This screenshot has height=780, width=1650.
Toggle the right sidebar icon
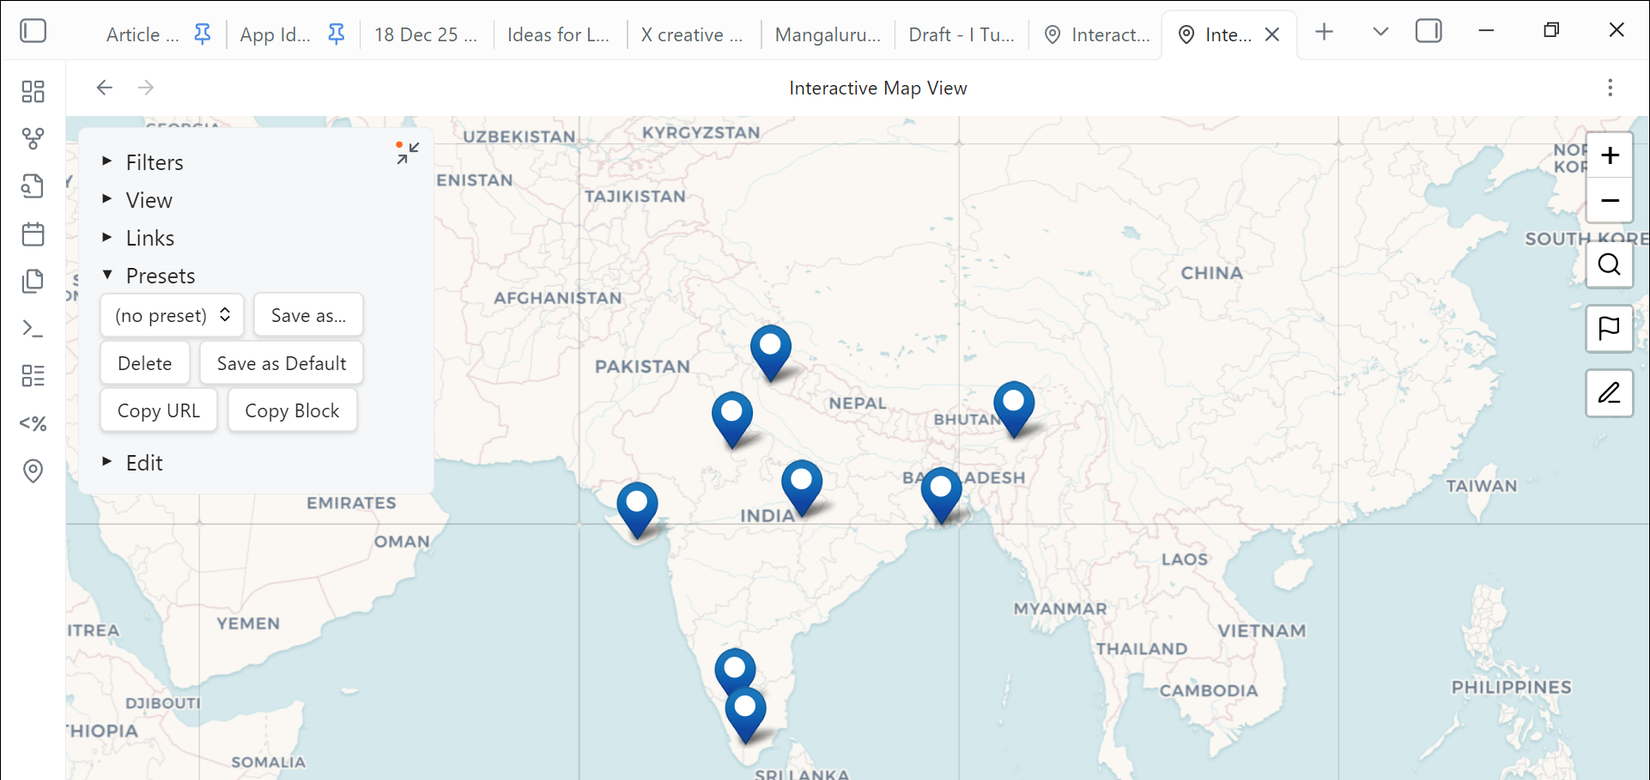(1429, 31)
